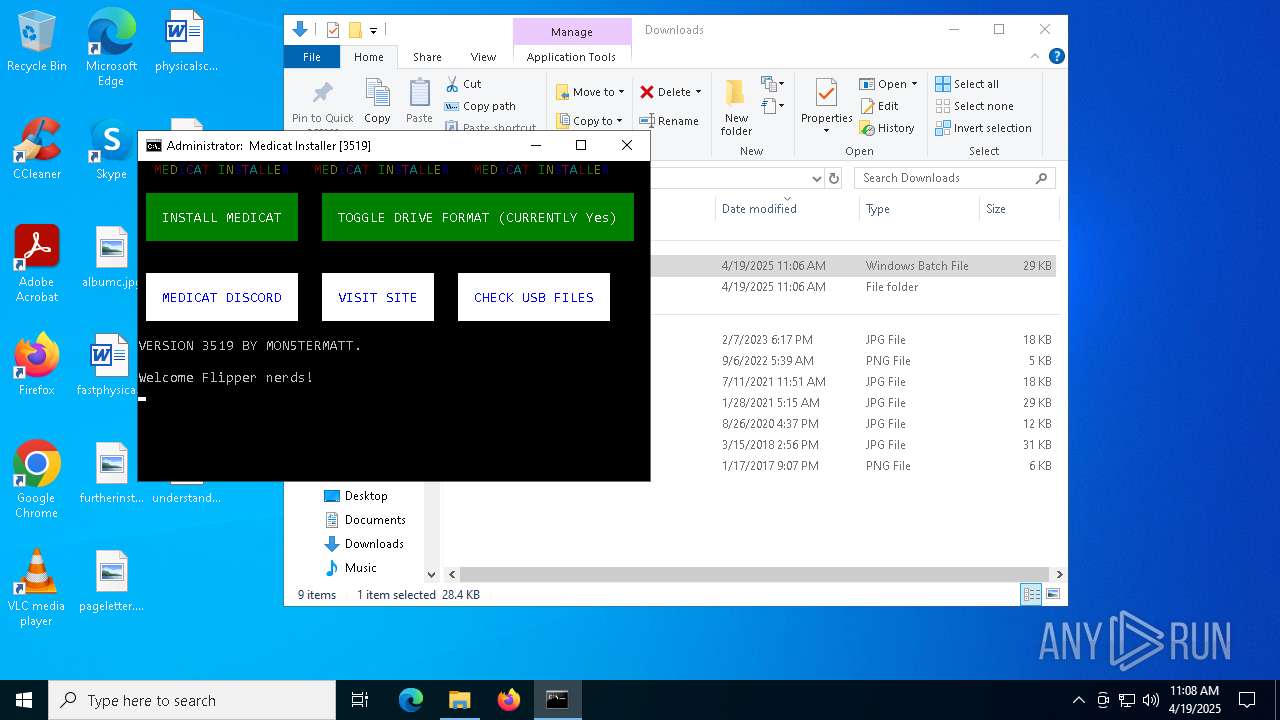Click the Search Downloads field

pyautogui.click(x=955, y=178)
